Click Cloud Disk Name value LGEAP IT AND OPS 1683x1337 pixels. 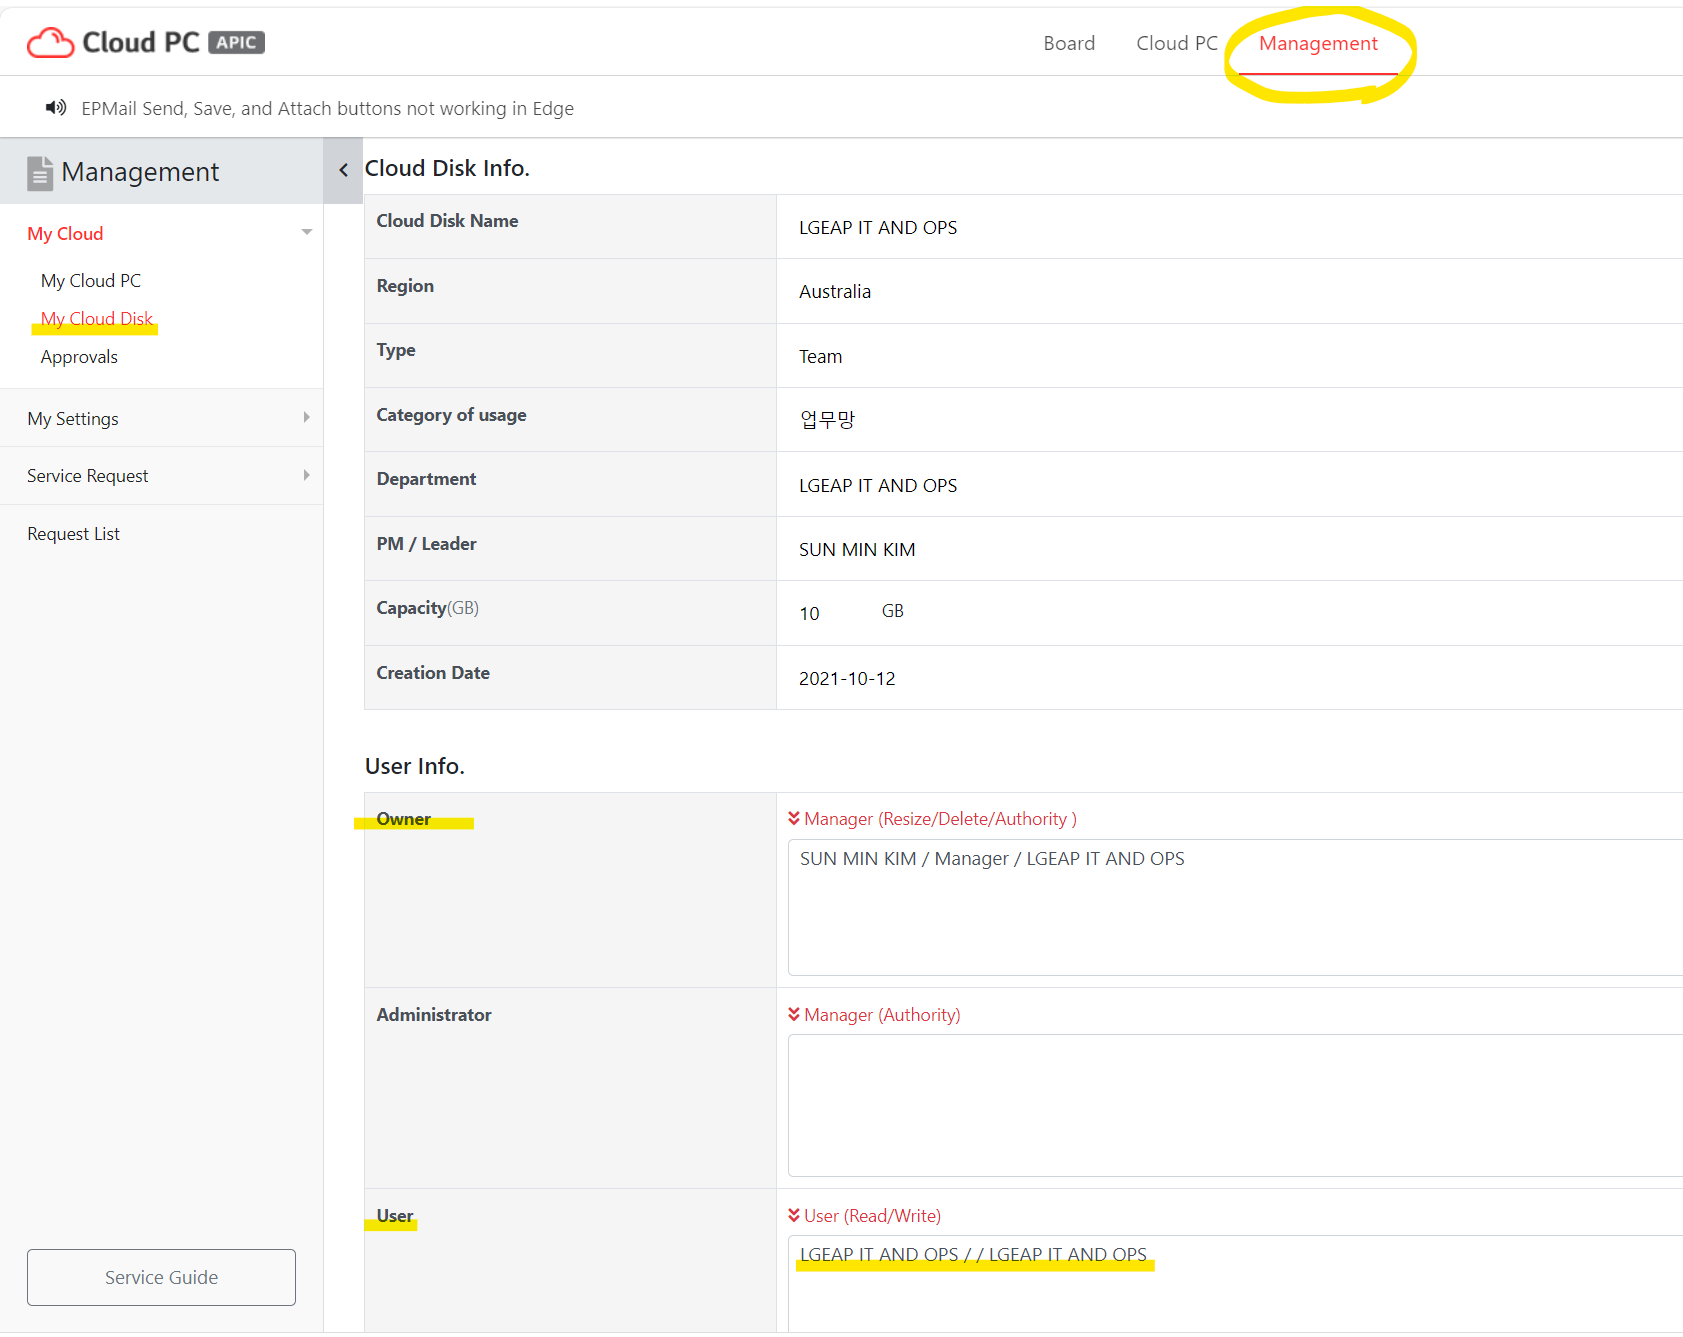[878, 228]
